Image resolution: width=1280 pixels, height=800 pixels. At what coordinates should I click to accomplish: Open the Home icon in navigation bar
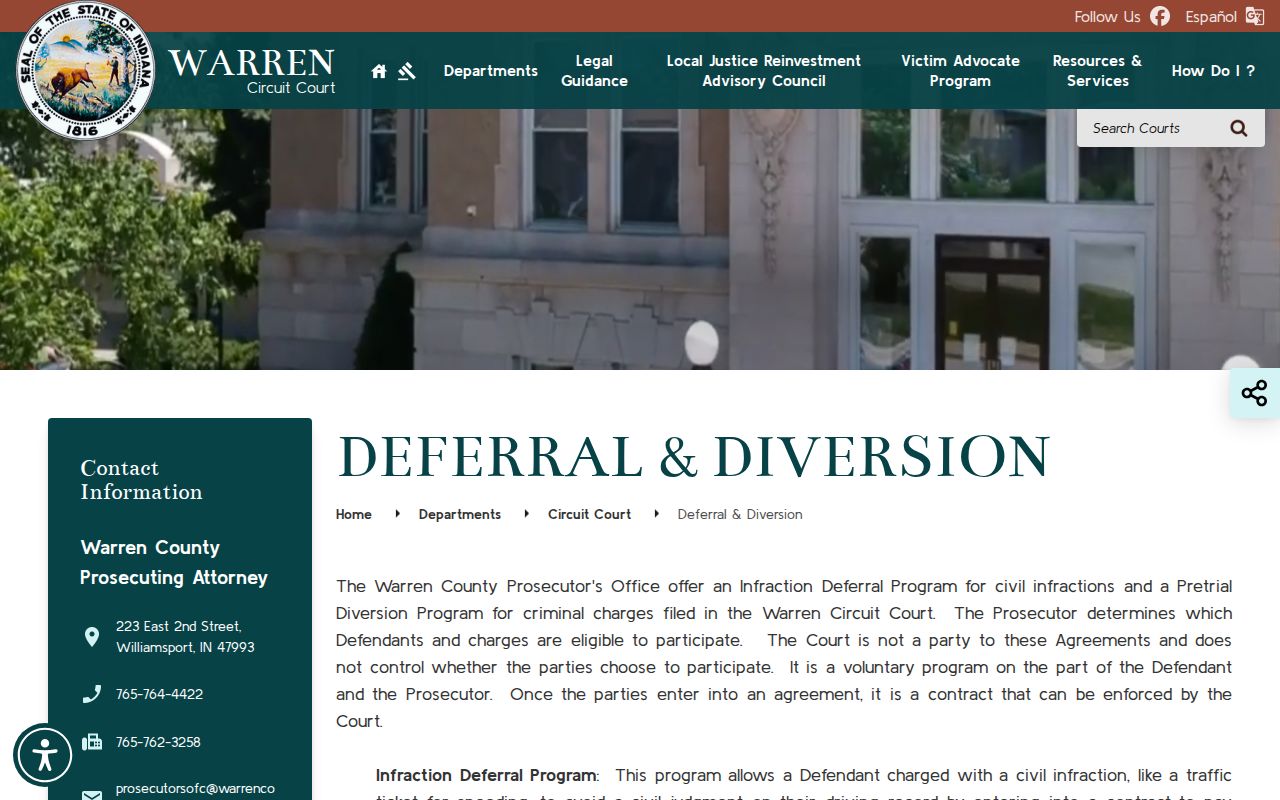379,71
